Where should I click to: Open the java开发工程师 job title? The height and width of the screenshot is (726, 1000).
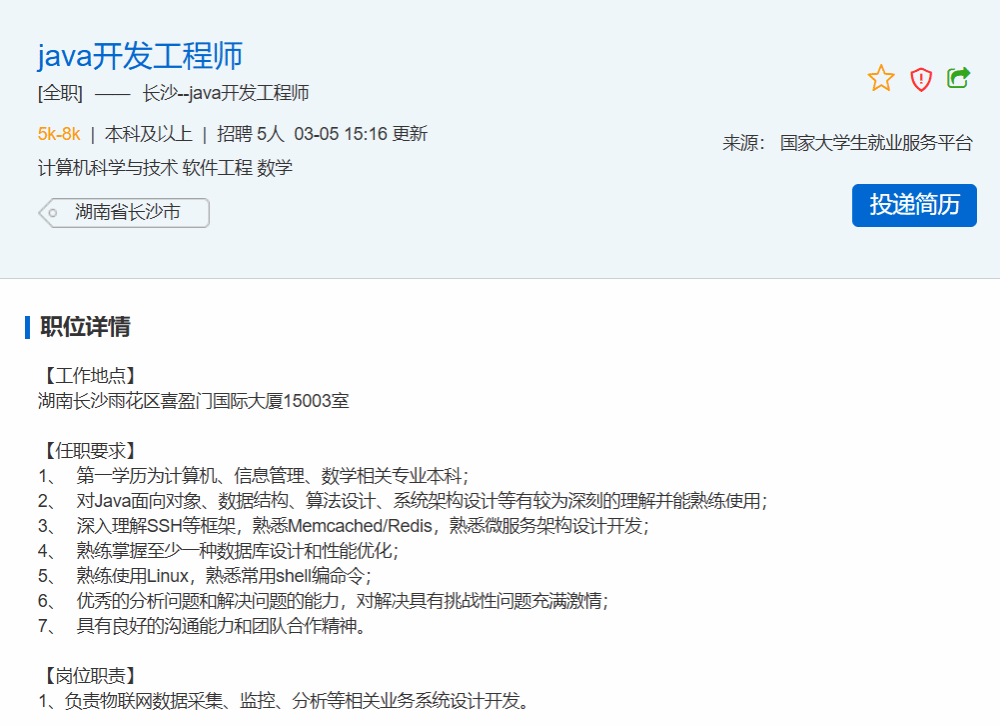tap(140, 56)
